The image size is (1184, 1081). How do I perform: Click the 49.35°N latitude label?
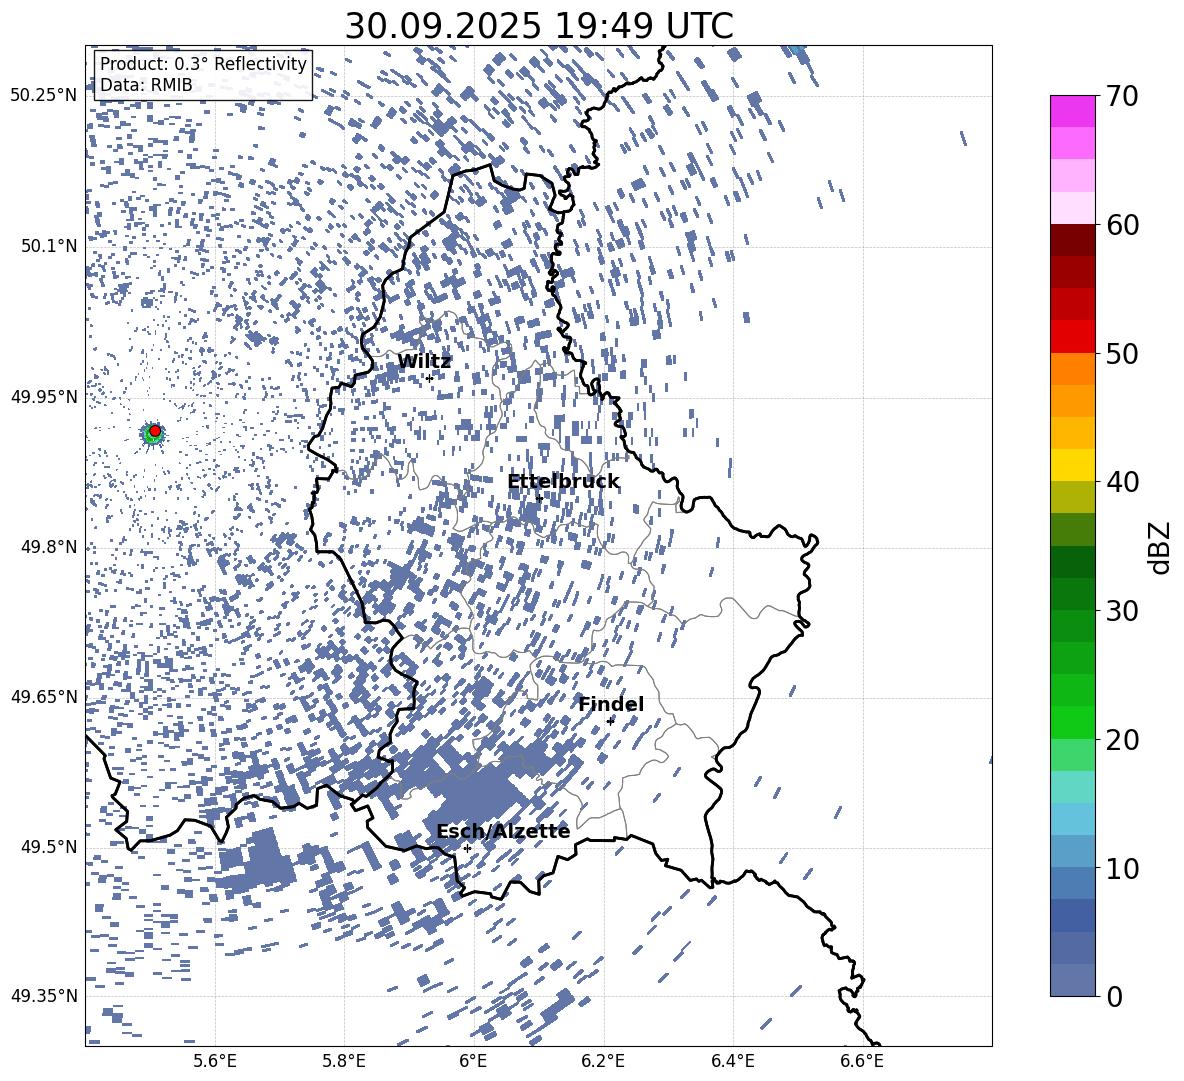point(45,996)
